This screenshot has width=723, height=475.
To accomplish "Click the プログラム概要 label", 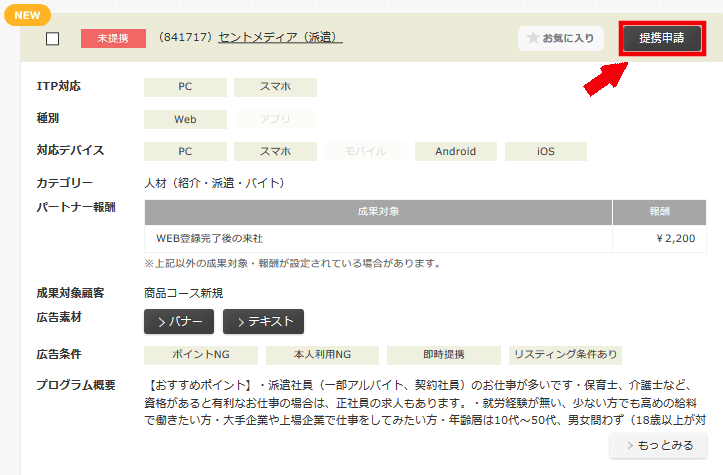I will [76, 386].
